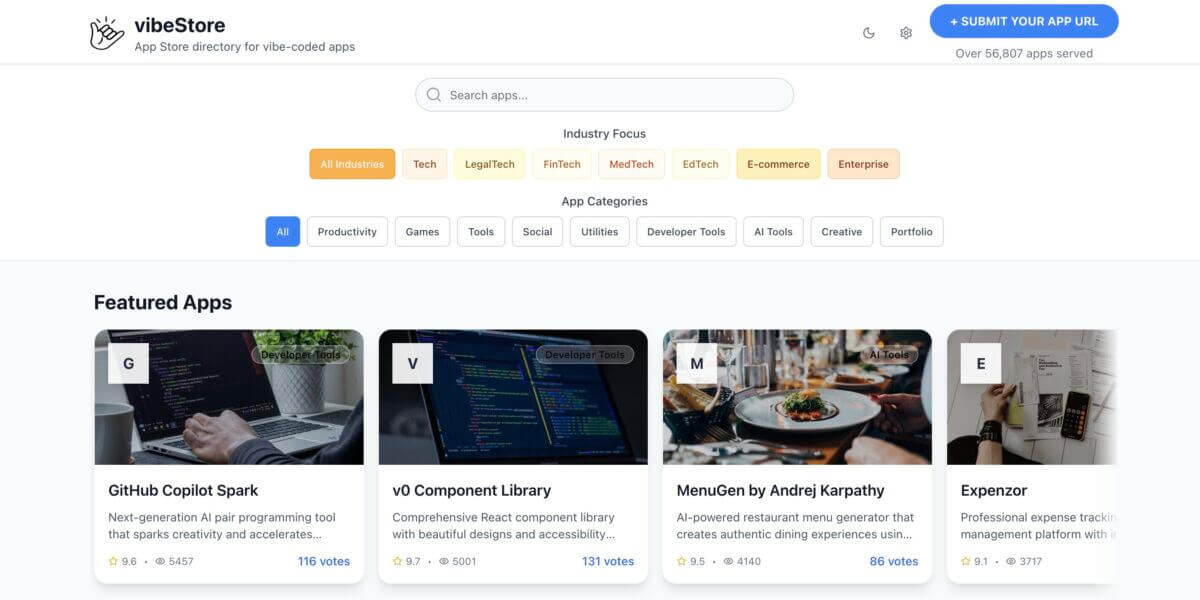
Task: Click the G letter badge on Copilot Spark
Action: [128, 364]
